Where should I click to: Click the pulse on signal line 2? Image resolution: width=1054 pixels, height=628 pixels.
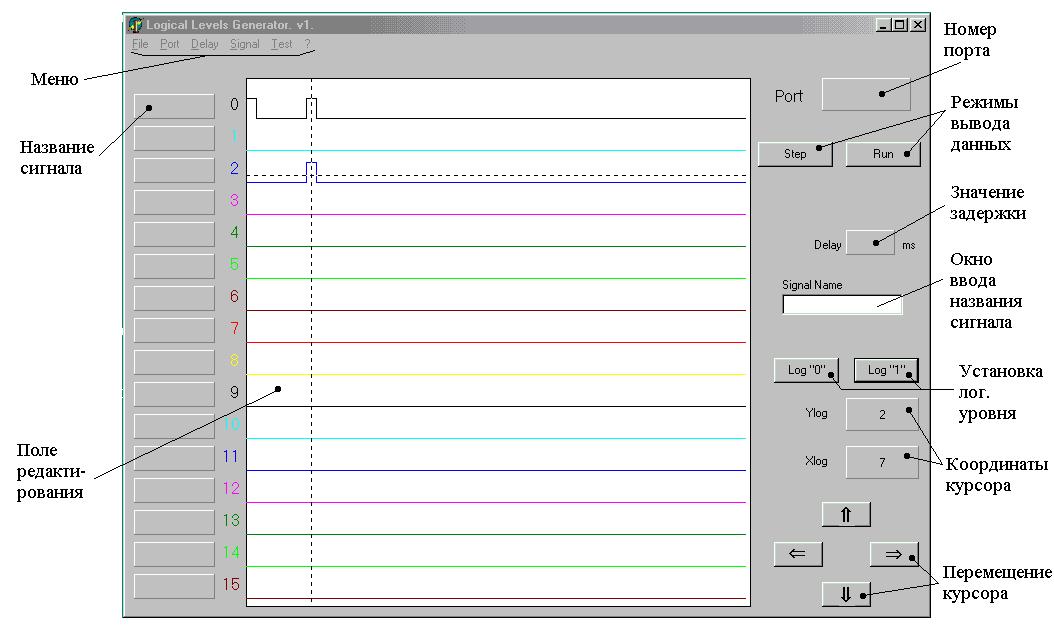point(312,171)
